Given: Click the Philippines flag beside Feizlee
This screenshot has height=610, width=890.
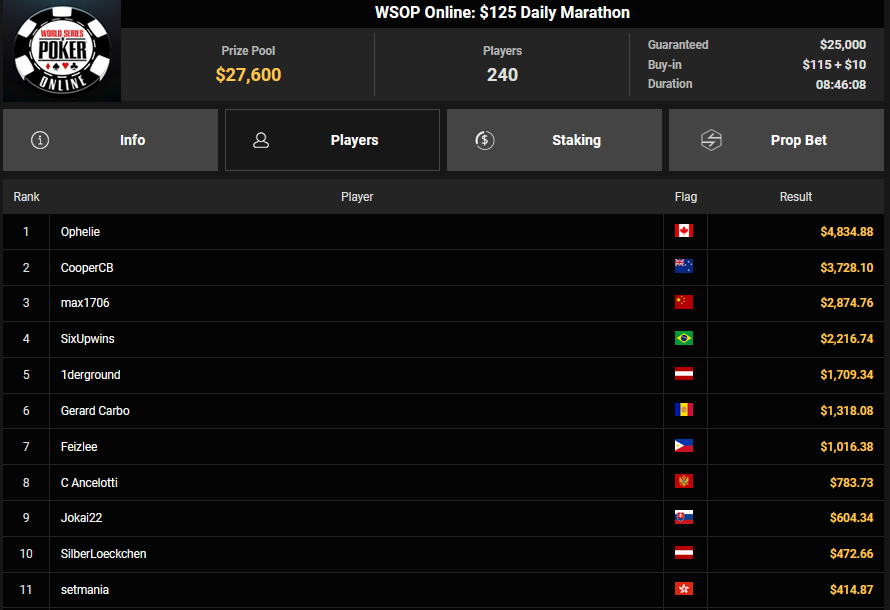Looking at the screenshot, I should pyautogui.click(x=684, y=446).
